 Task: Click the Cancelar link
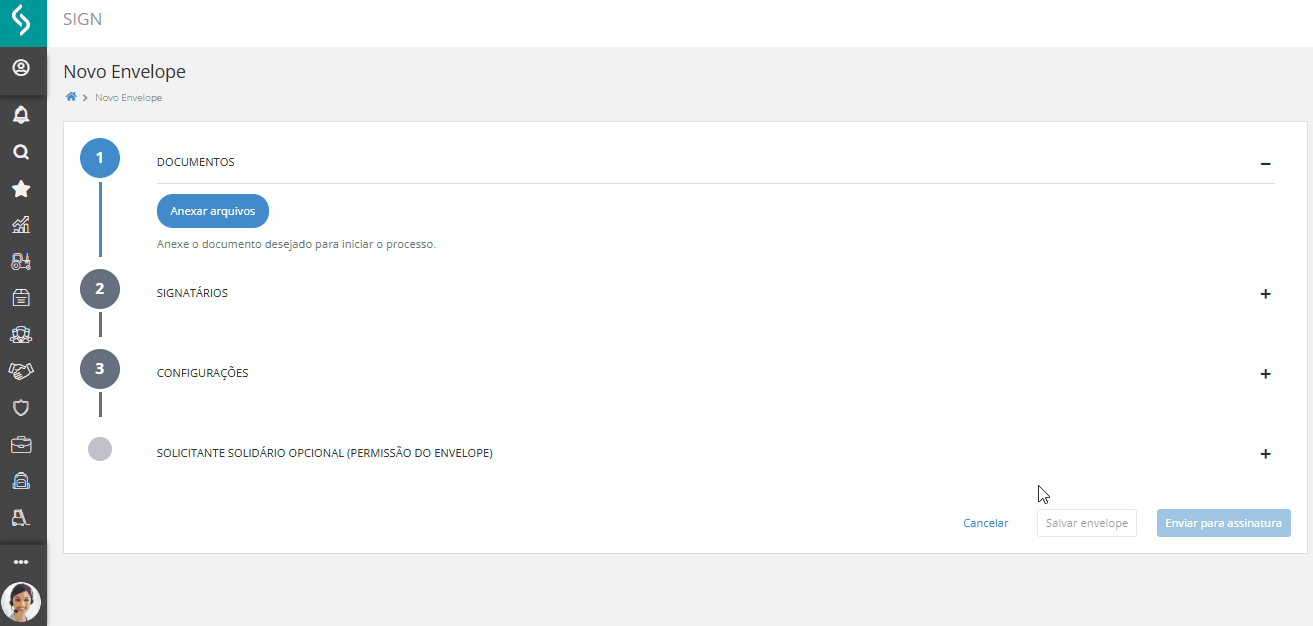985,523
